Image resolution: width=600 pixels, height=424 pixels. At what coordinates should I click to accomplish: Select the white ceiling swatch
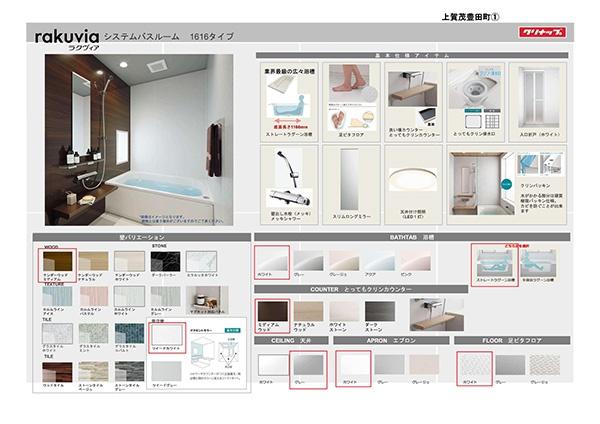272,365
